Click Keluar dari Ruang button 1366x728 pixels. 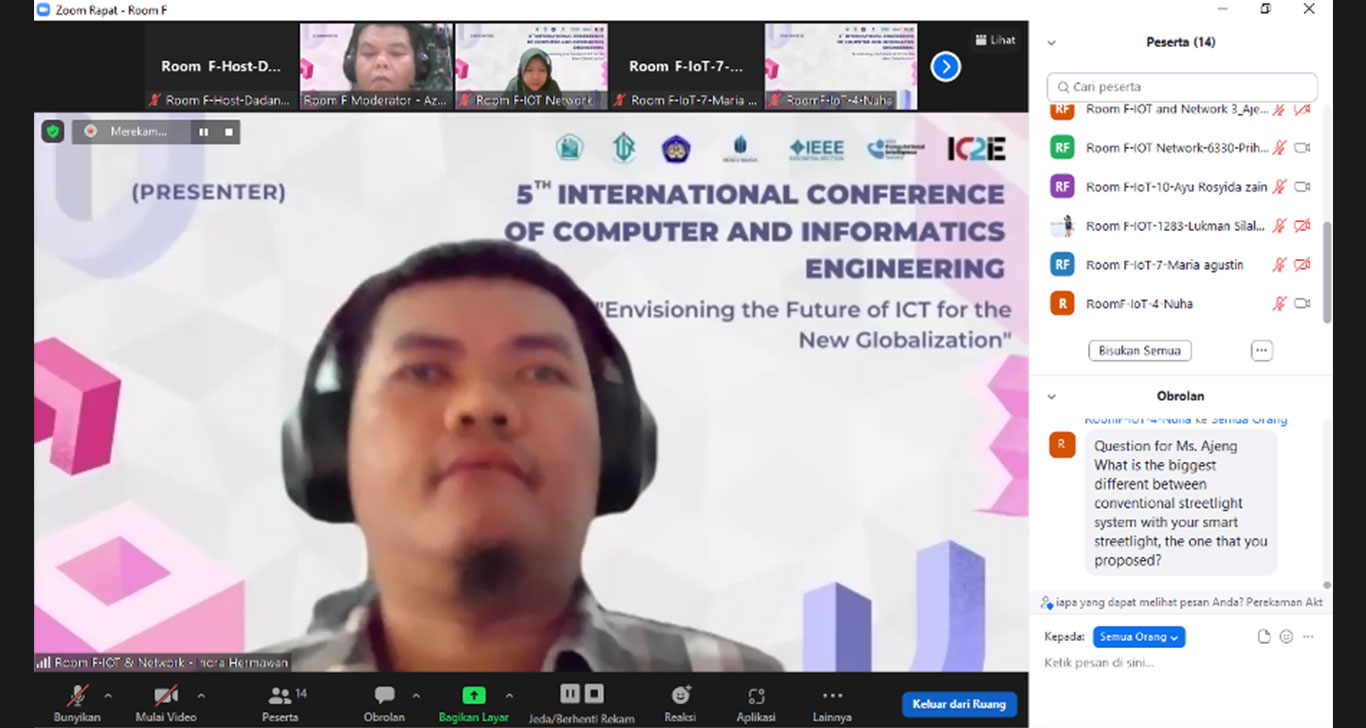coord(959,704)
